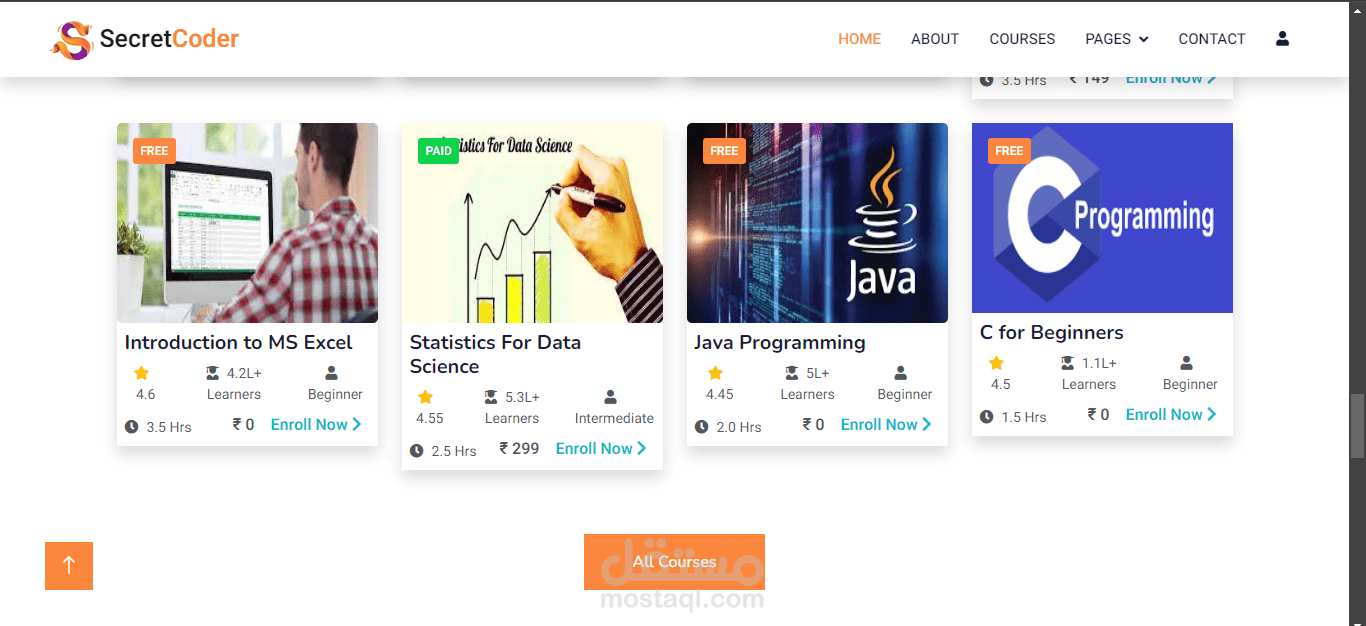Open the Java Programming course thumbnail
Viewport: 1366px width, 626px height.
(x=817, y=223)
